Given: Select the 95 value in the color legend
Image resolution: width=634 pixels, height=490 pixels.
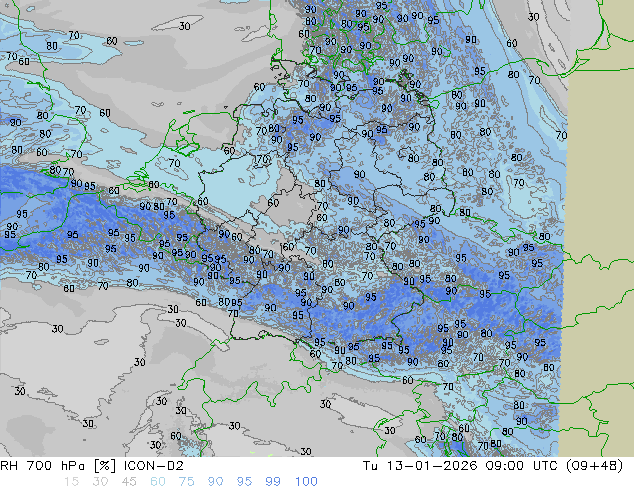Looking at the screenshot, I should coord(244,482).
